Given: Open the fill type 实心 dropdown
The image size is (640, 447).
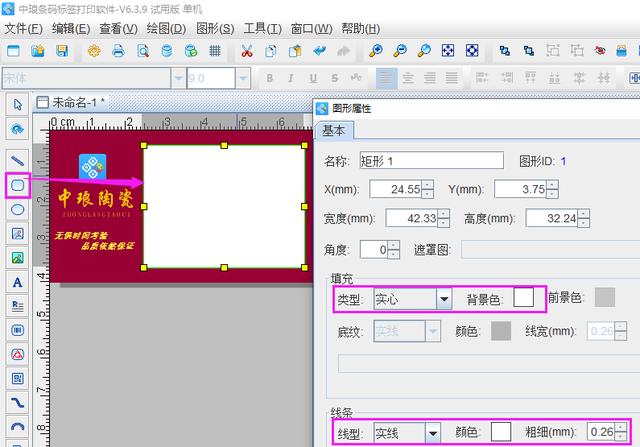Looking at the screenshot, I should pos(444,300).
